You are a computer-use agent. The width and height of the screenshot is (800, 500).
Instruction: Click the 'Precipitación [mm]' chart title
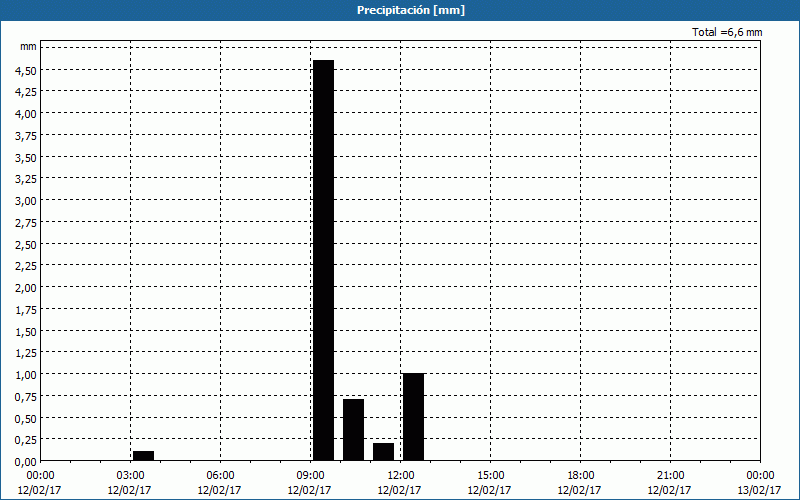411,10
